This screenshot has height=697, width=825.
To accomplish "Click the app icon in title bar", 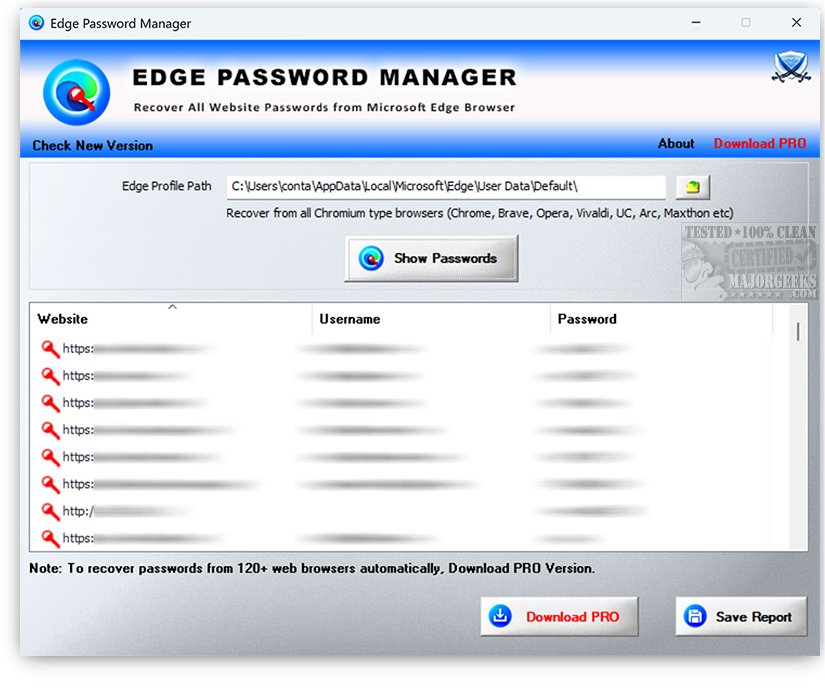I will pos(36,23).
